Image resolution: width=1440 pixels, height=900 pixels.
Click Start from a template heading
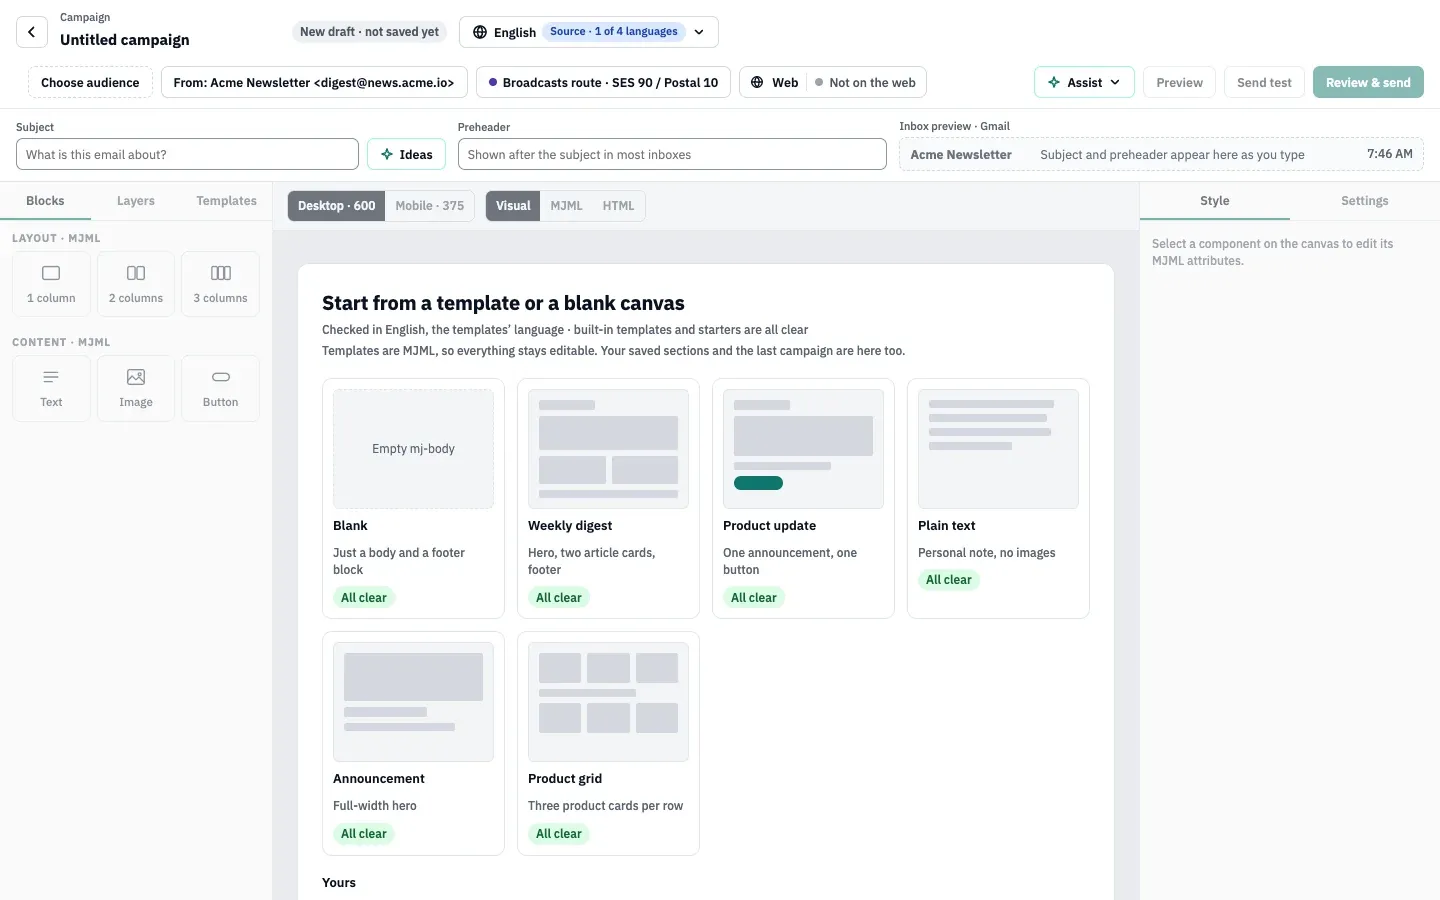[503, 303]
